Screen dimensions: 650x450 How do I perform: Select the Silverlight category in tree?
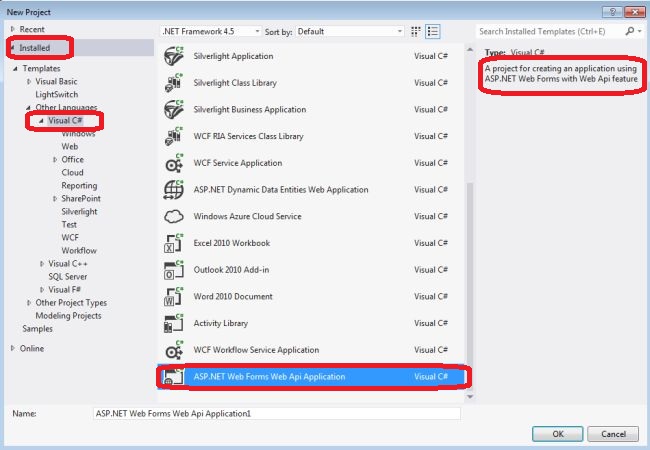tap(79, 211)
